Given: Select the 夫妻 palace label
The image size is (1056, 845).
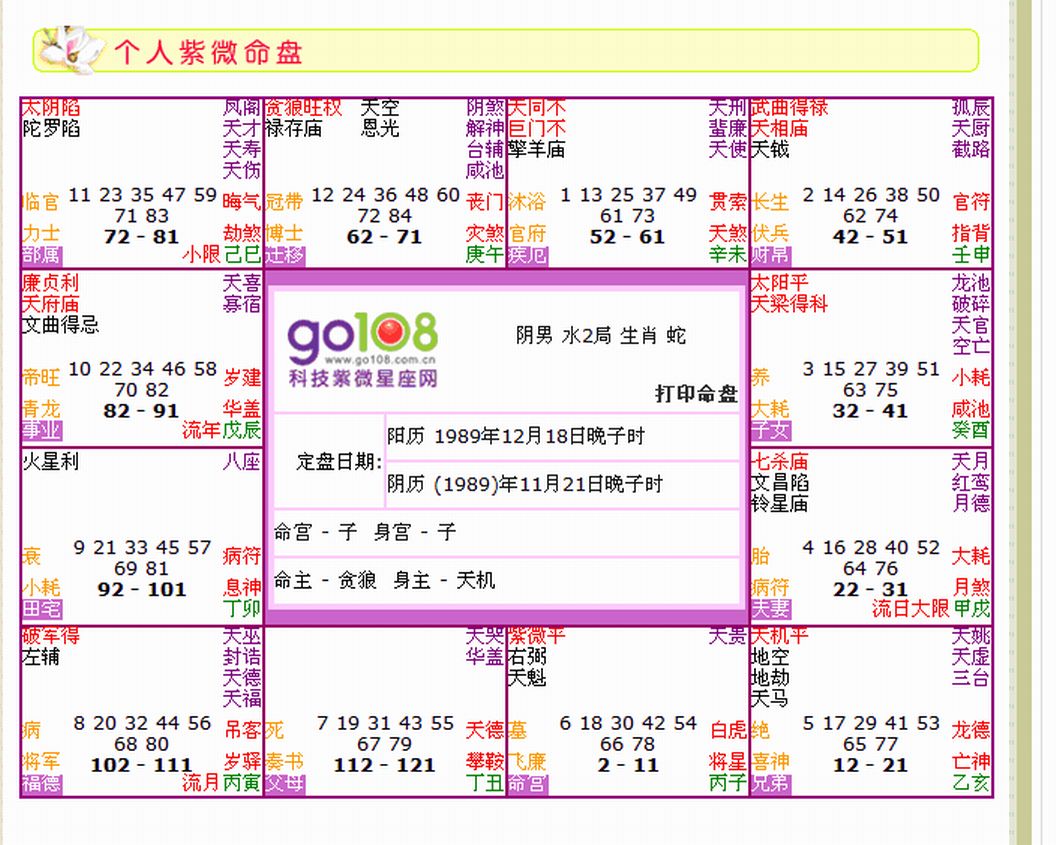Looking at the screenshot, I should click(770, 609).
